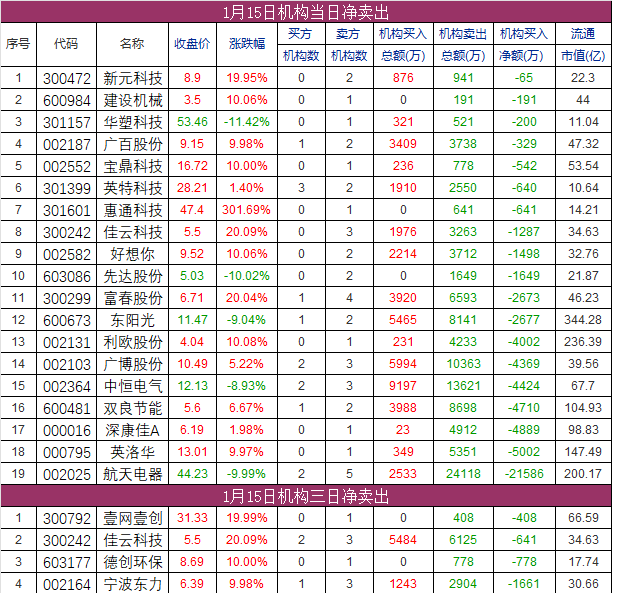Click the '流通' header cell
618x593 pixels.
coord(583,34)
